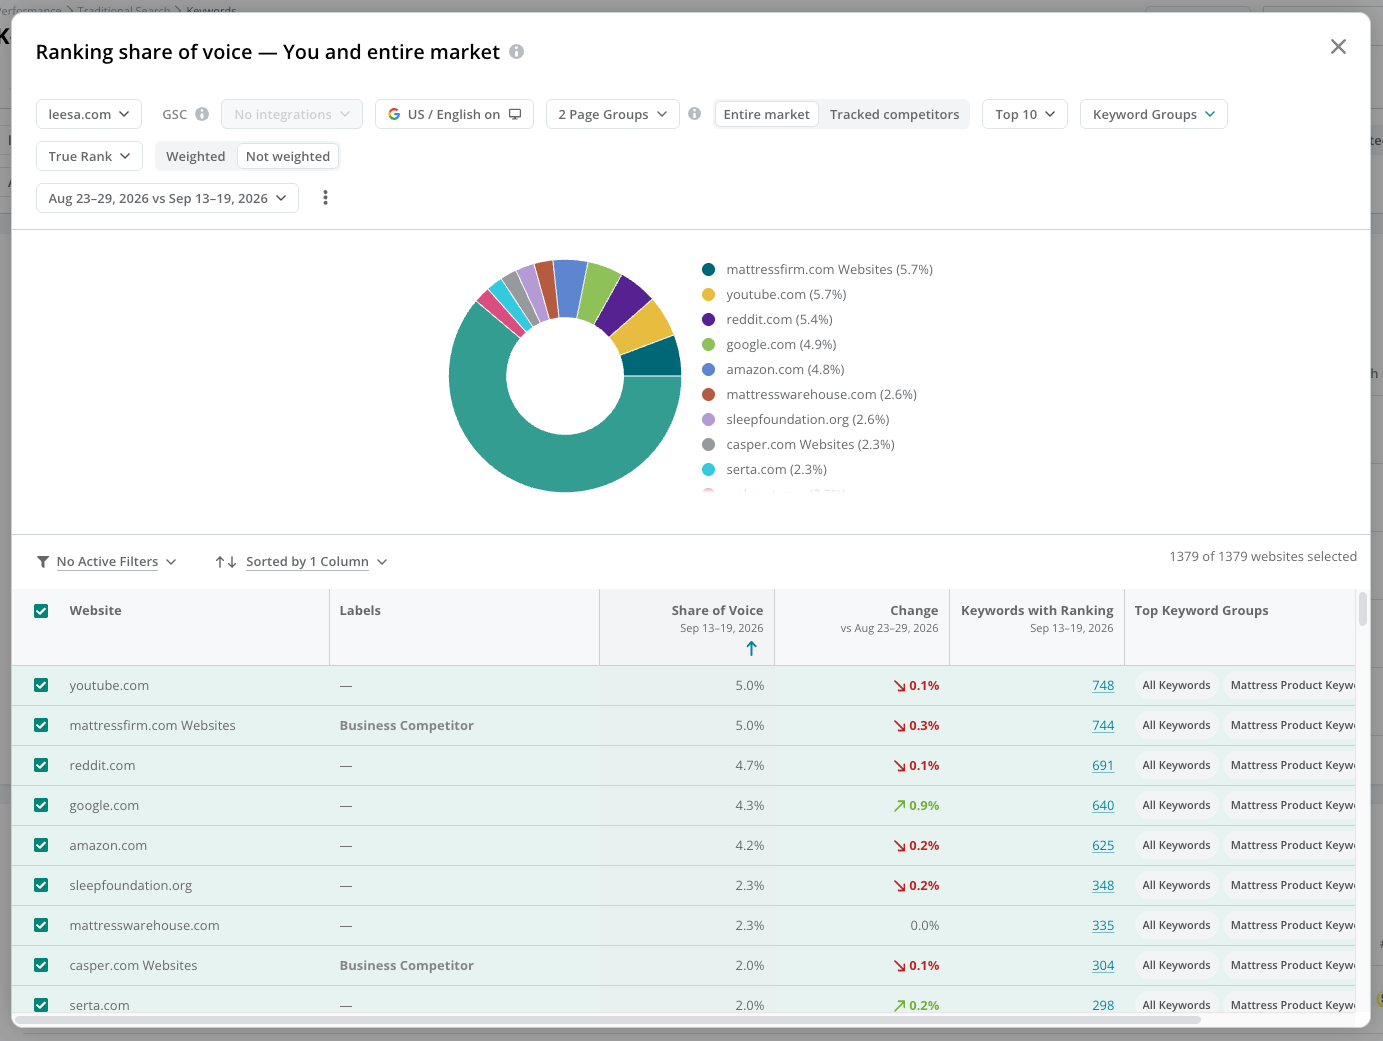This screenshot has height=1041, width=1383.
Task: Open the 744 keywords link
Action: coord(1103,725)
